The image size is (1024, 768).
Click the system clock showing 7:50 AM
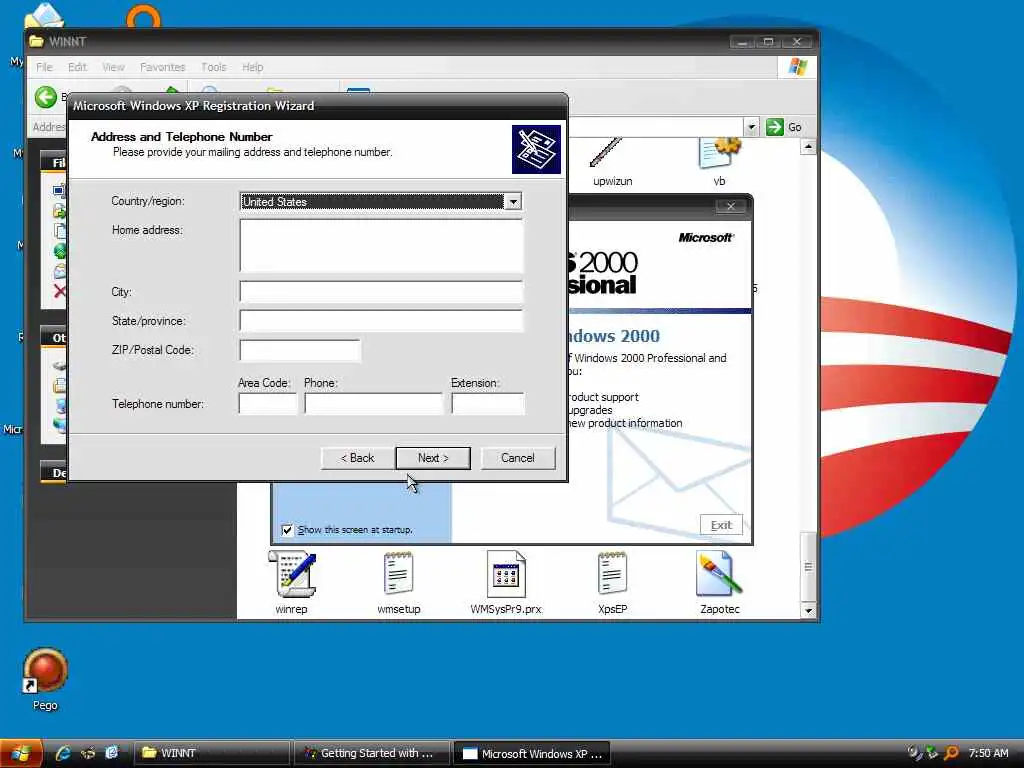click(x=989, y=753)
